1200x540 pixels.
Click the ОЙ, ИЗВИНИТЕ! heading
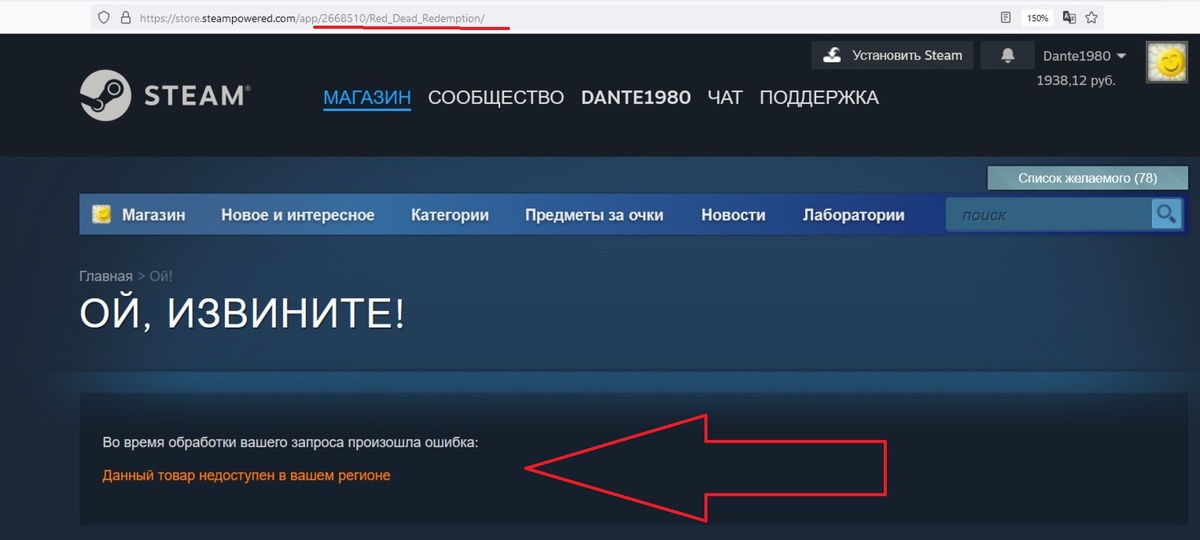pos(243,314)
